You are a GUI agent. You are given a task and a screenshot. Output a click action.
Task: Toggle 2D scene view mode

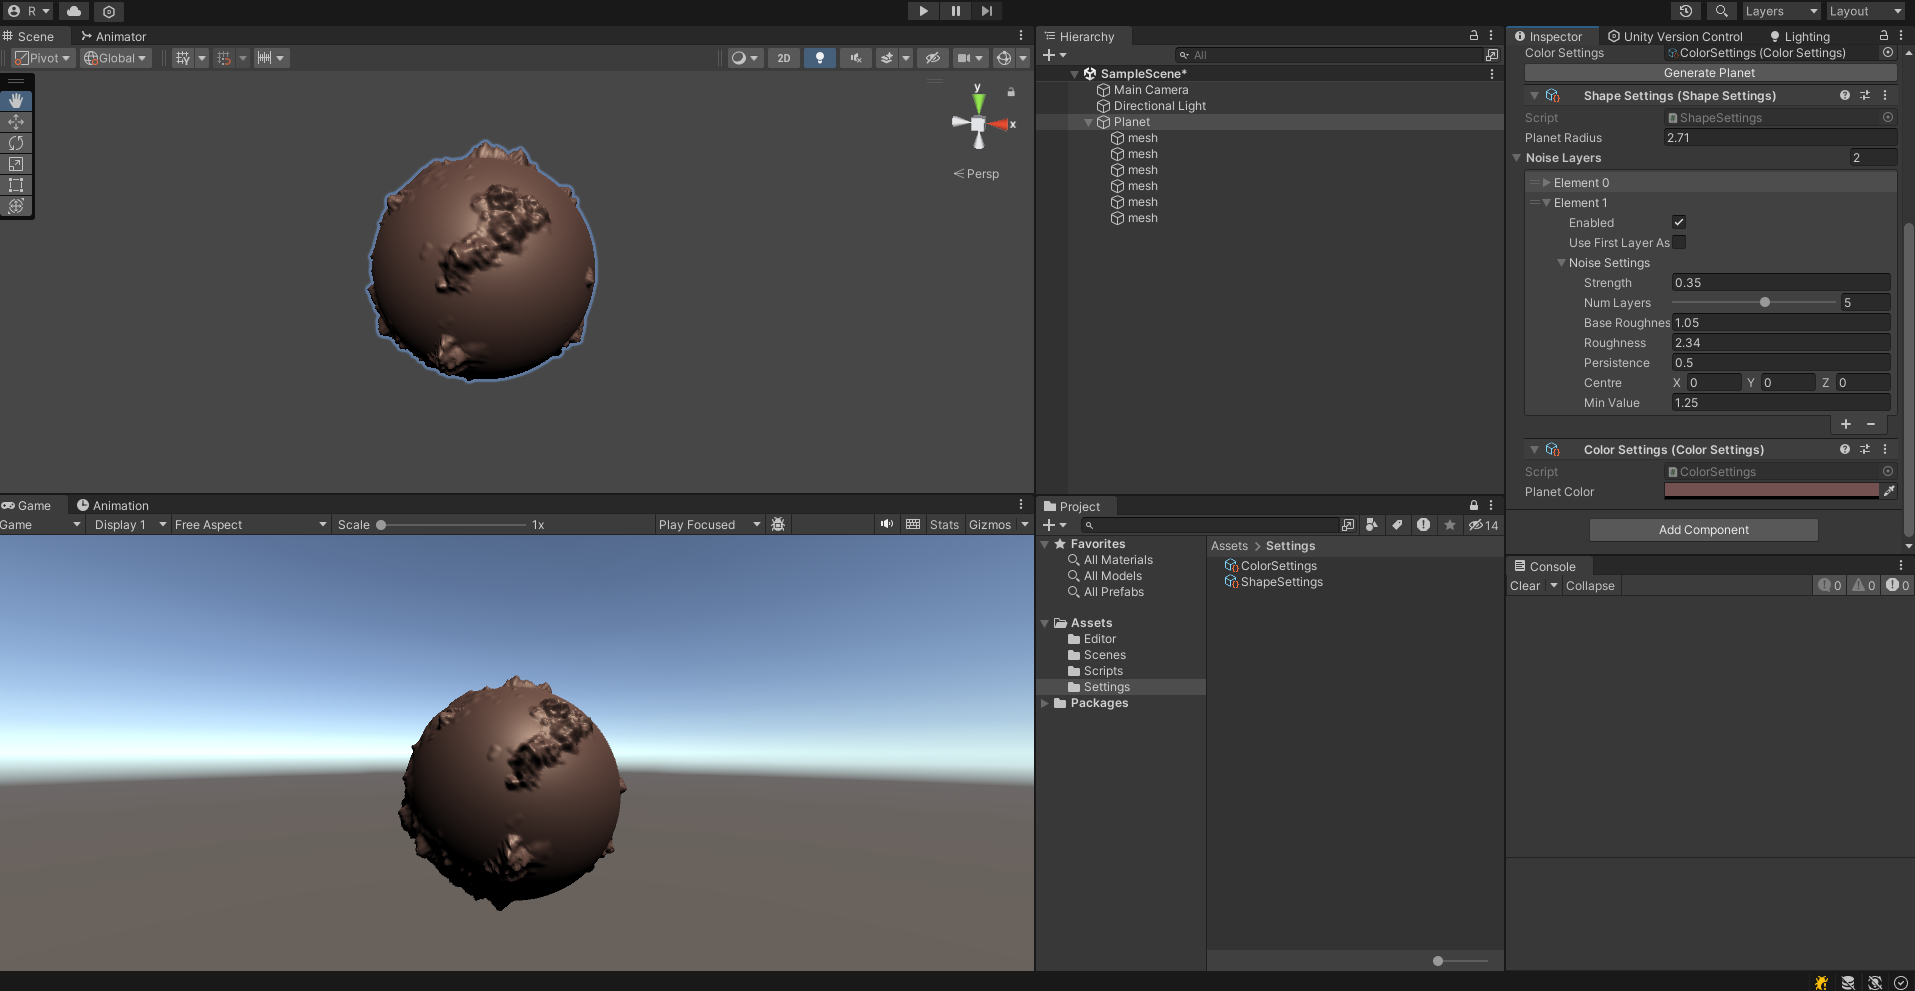click(784, 58)
